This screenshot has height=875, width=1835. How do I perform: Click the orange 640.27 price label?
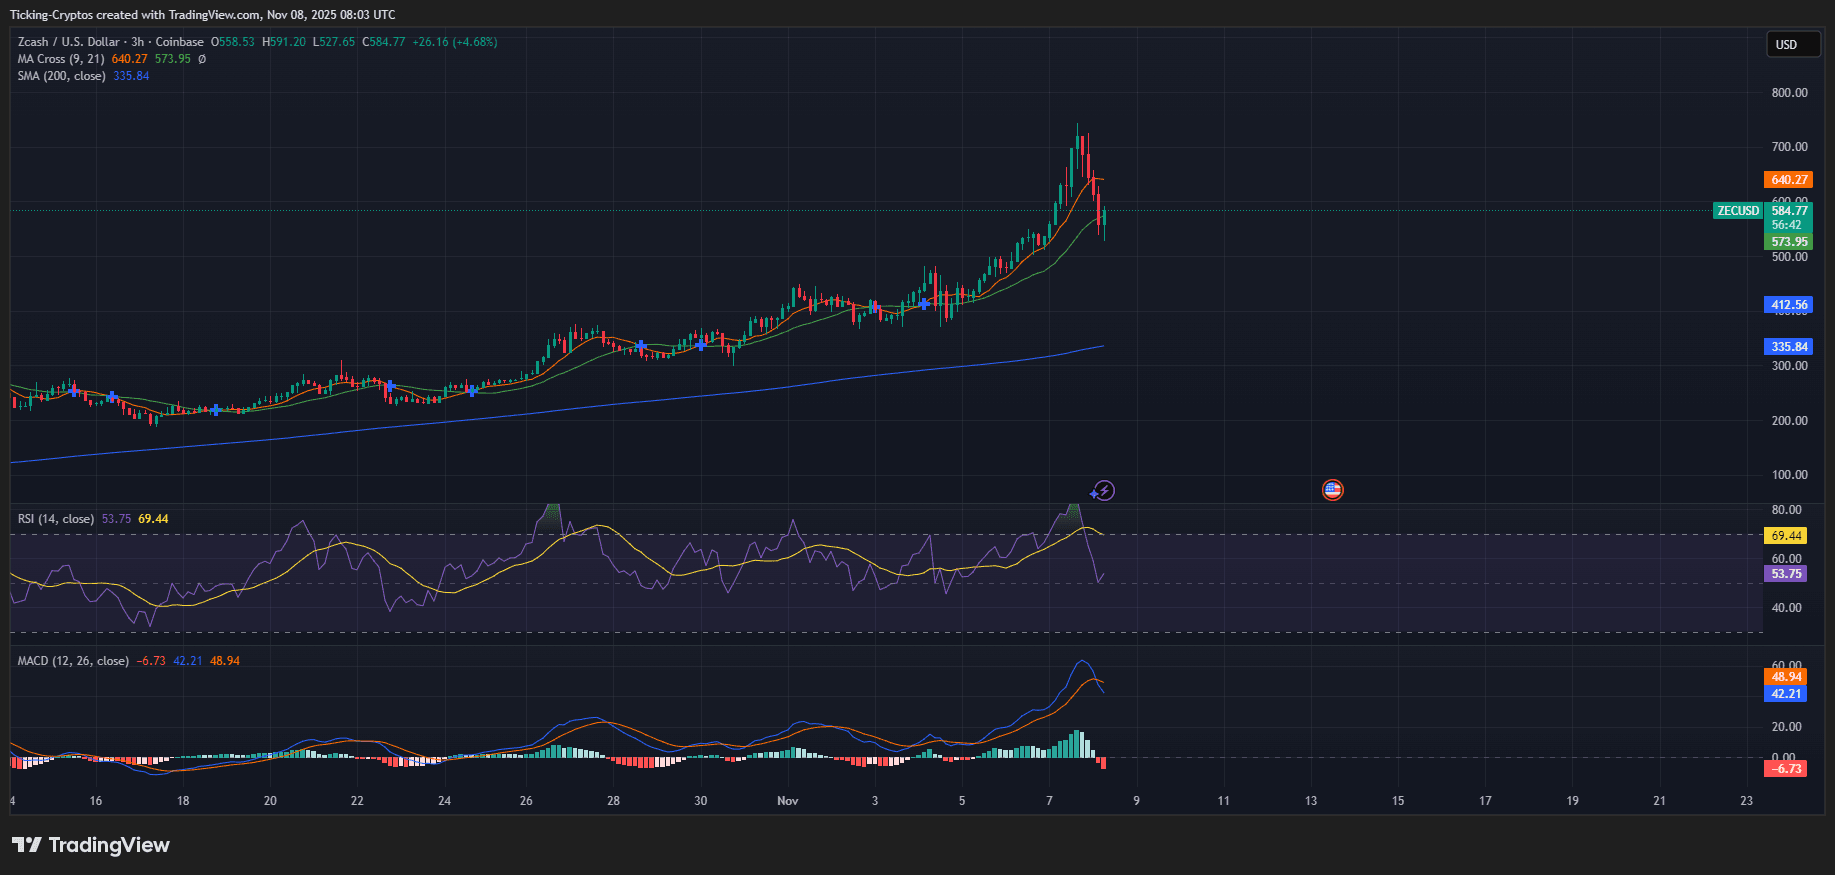click(1789, 180)
